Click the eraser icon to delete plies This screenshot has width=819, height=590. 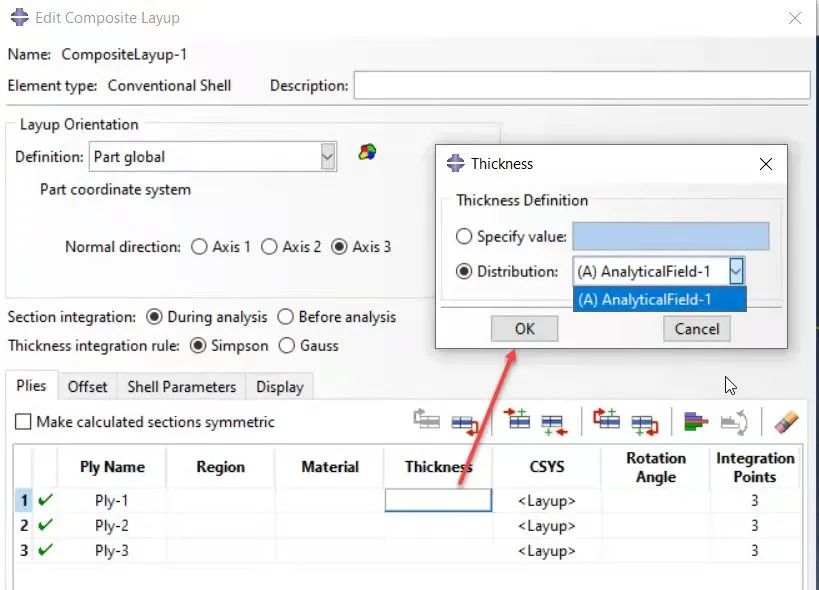click(x=786, y=422)
